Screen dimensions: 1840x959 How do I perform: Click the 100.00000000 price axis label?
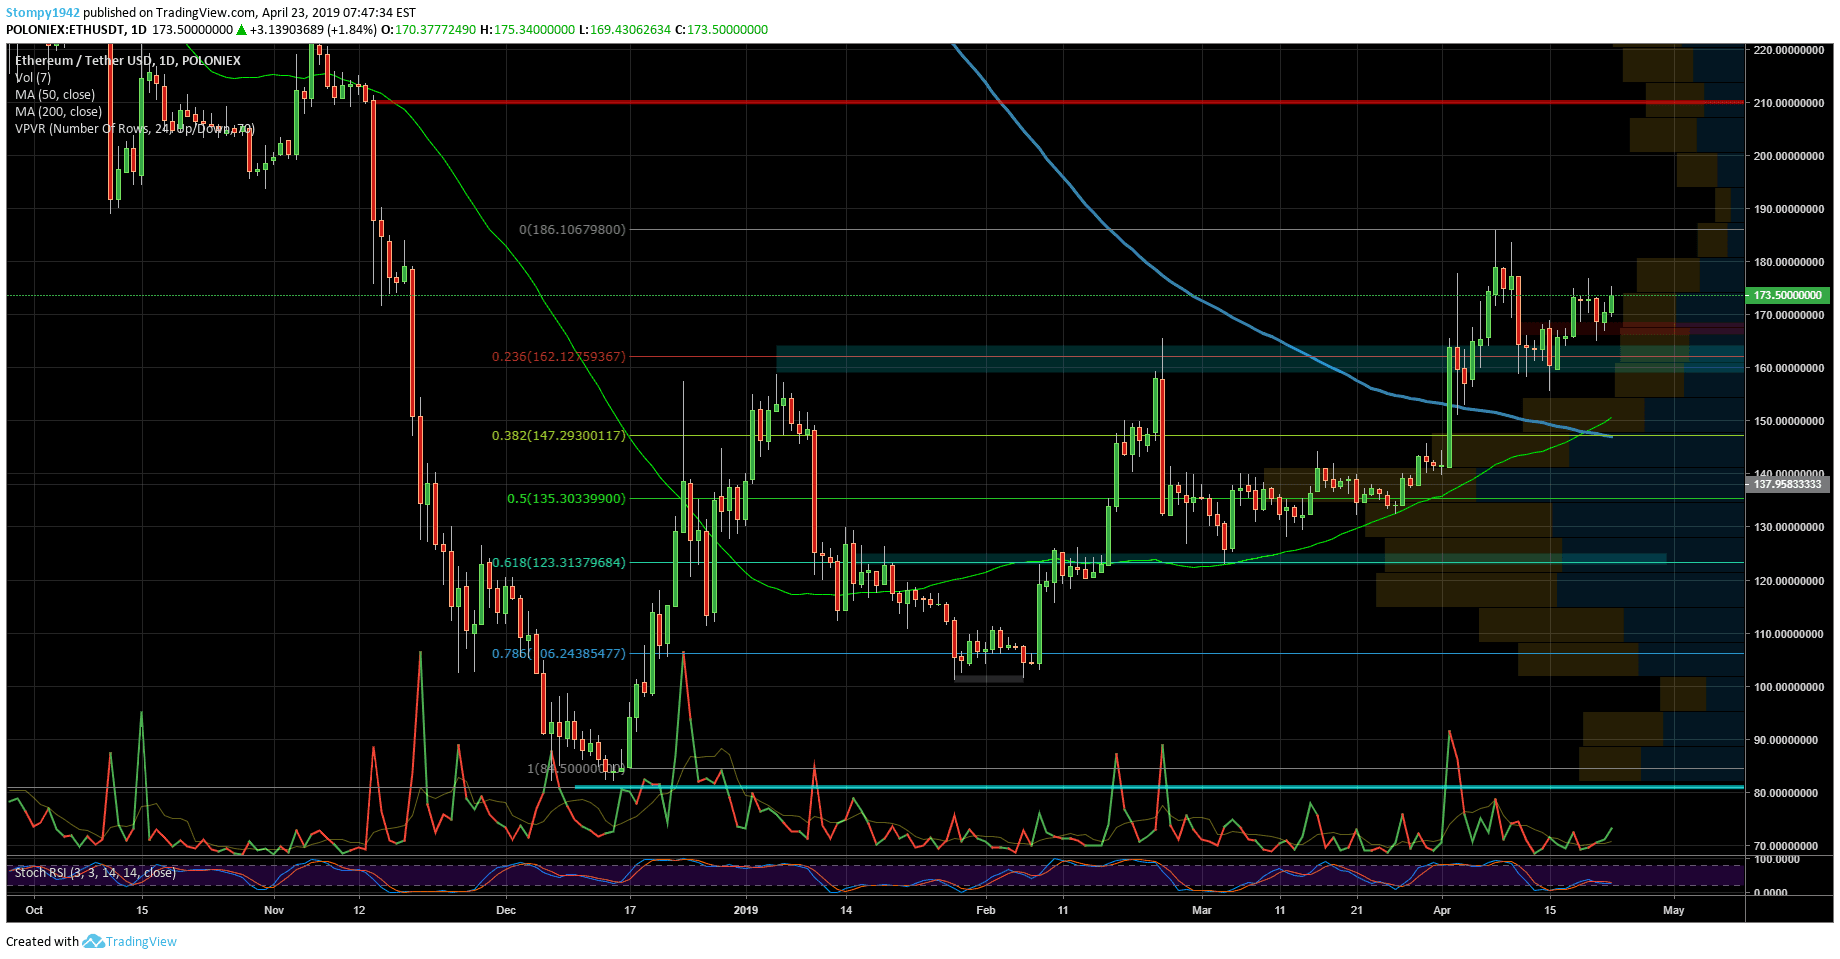click(1788, 687)
